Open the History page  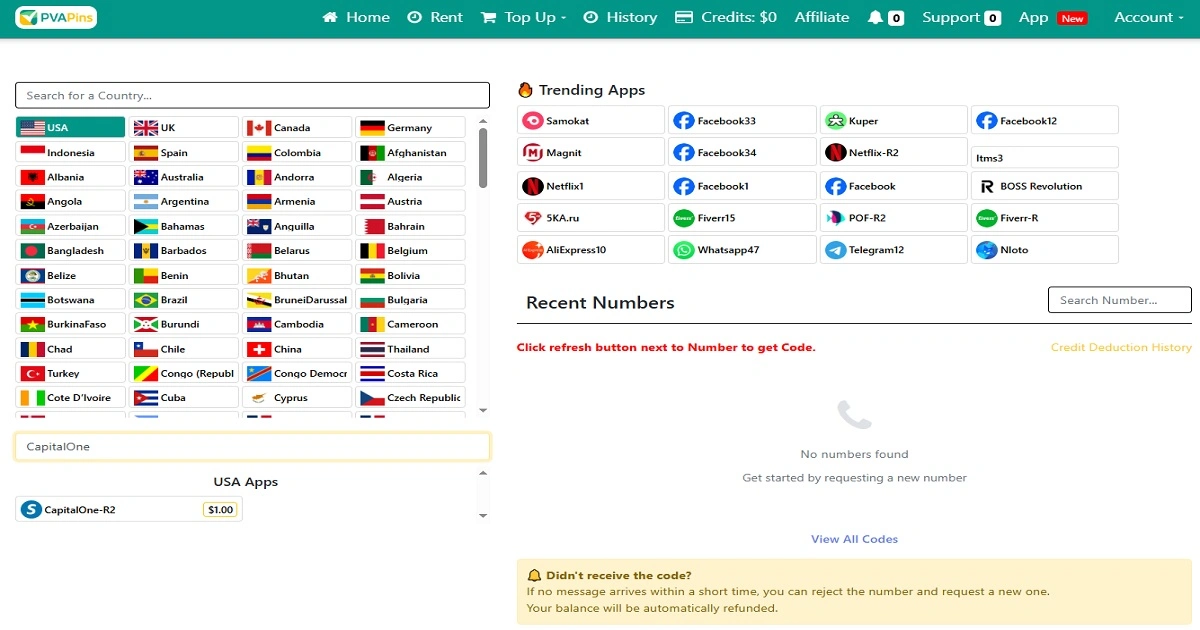[620, 17]
